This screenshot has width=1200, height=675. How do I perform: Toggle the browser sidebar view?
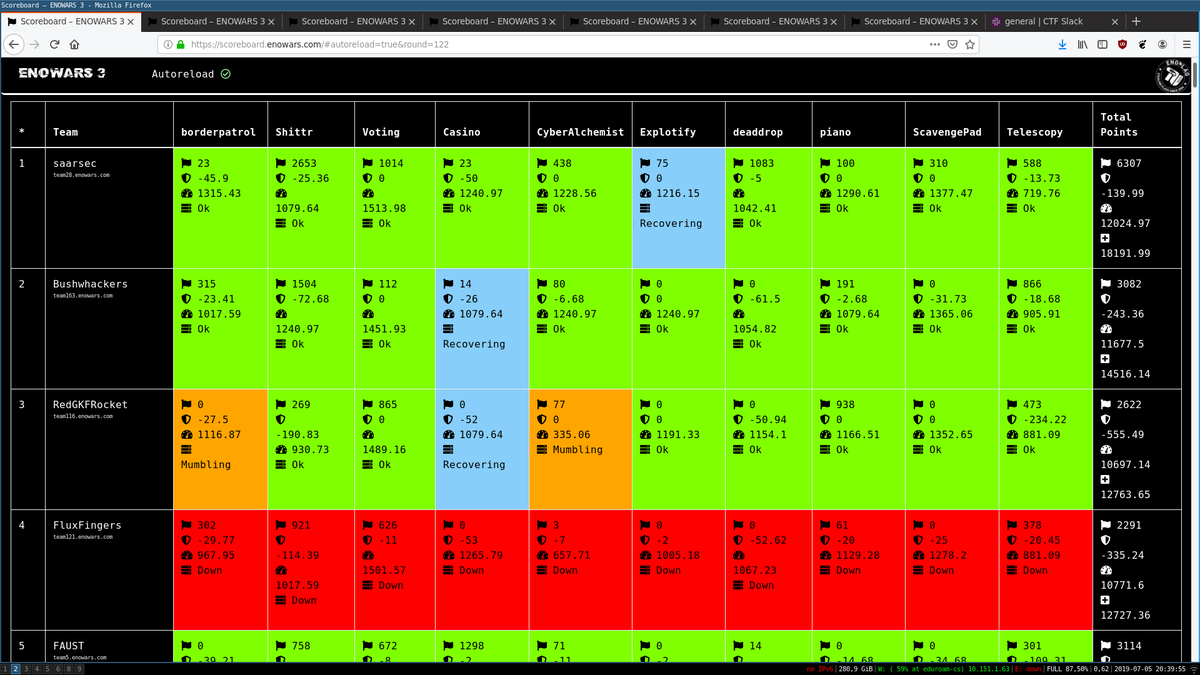point(1102,44)
